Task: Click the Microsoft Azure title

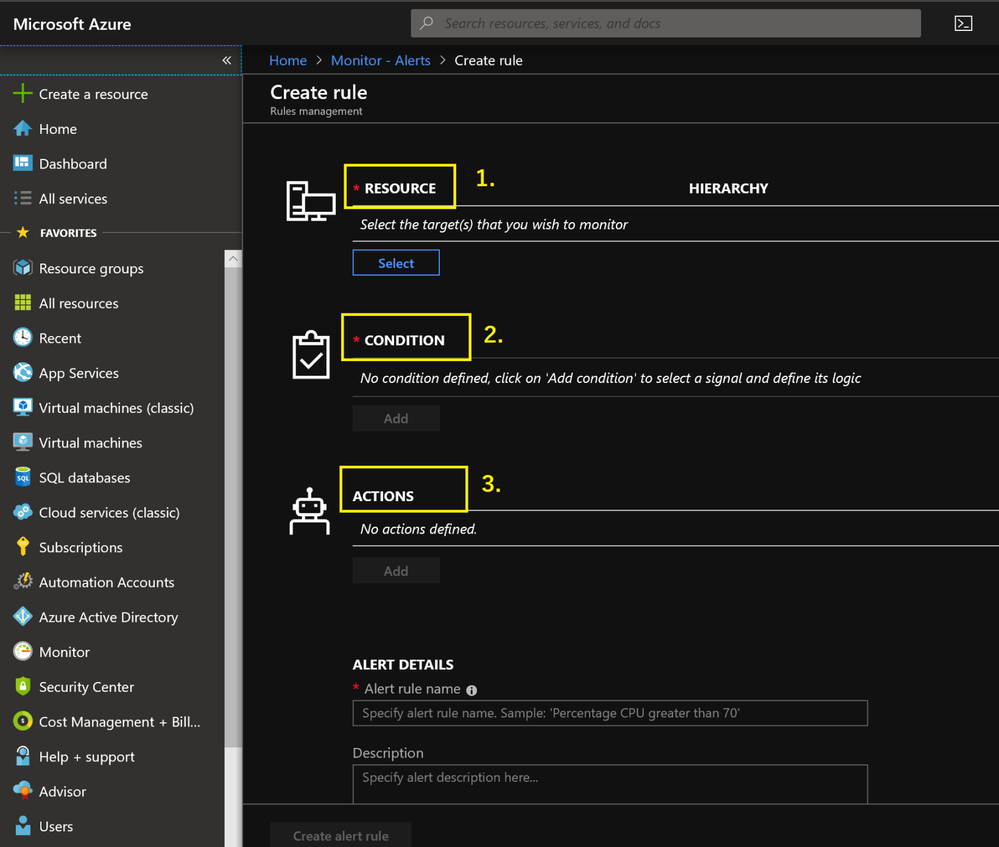Action: pyautogui.click(x=72, y=24)
